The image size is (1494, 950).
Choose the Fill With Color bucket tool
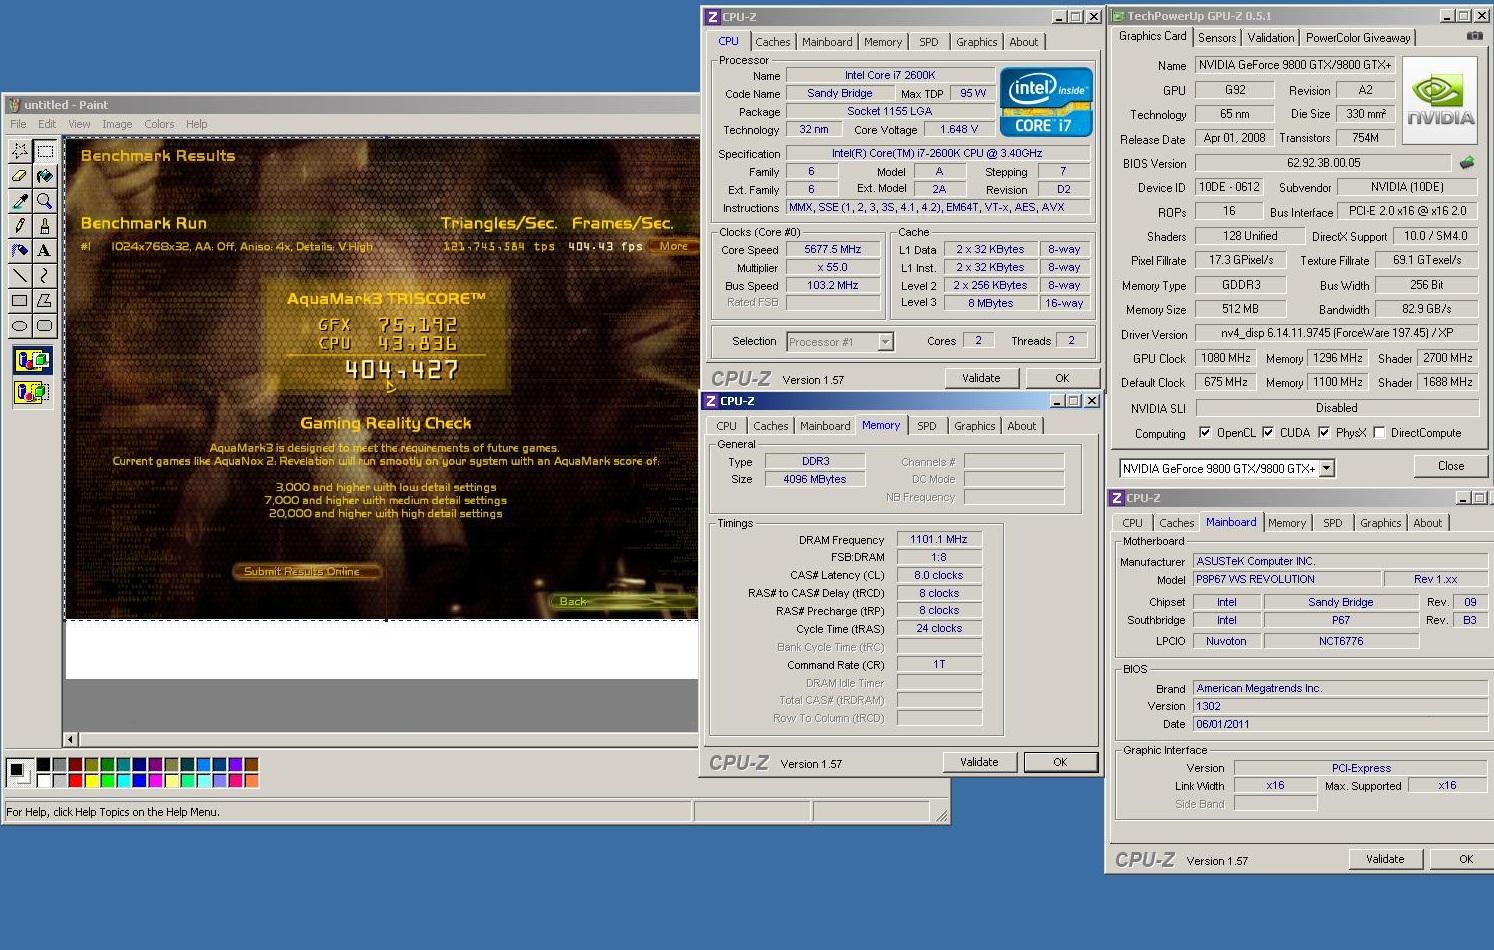click(x=45, y=176)
